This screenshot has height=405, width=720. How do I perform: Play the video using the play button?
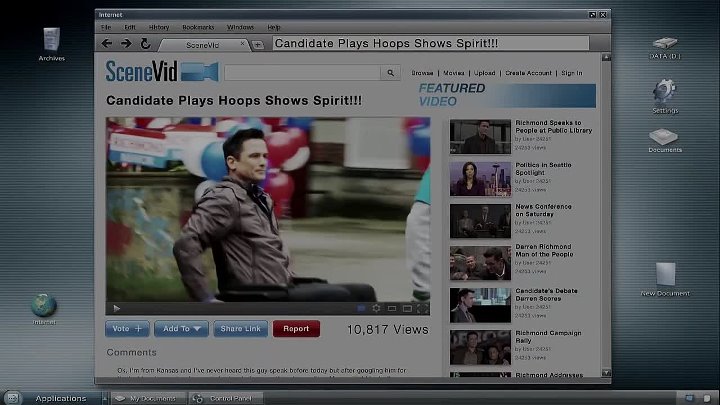(x=117, y=308)
